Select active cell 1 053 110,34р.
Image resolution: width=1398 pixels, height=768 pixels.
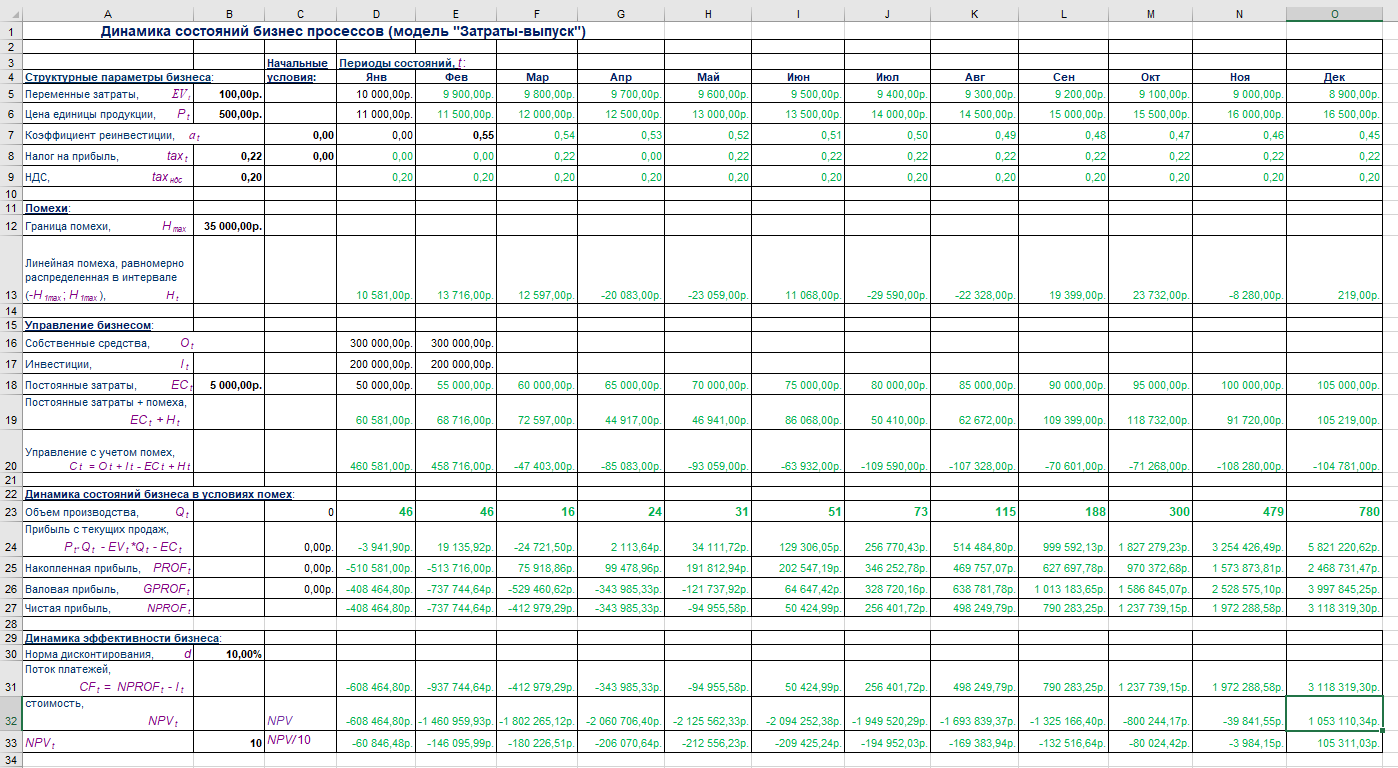[x=1333, y=714]
